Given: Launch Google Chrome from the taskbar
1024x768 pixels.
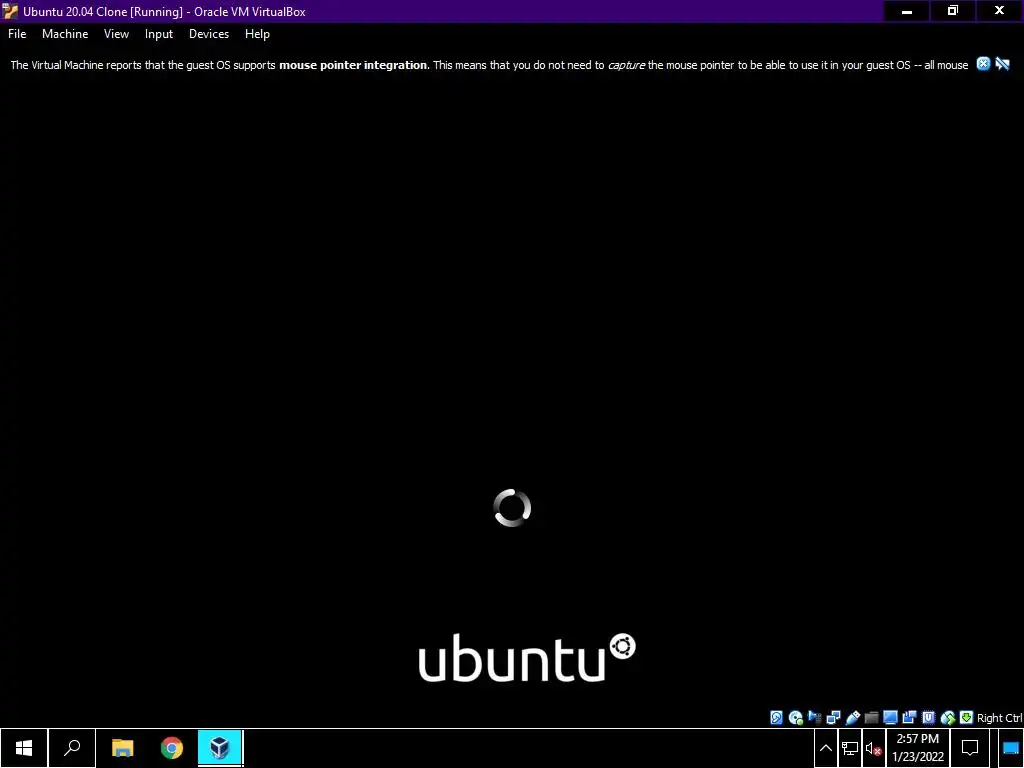Looking at the screenshot, I should point(172,748).
